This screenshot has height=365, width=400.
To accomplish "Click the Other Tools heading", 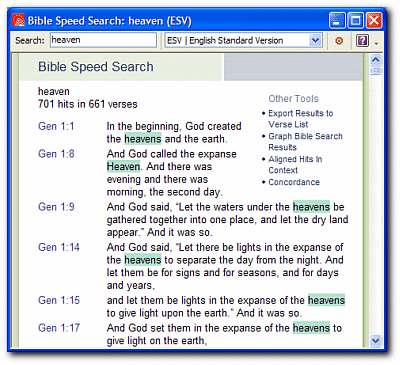I will coord(293,99).
